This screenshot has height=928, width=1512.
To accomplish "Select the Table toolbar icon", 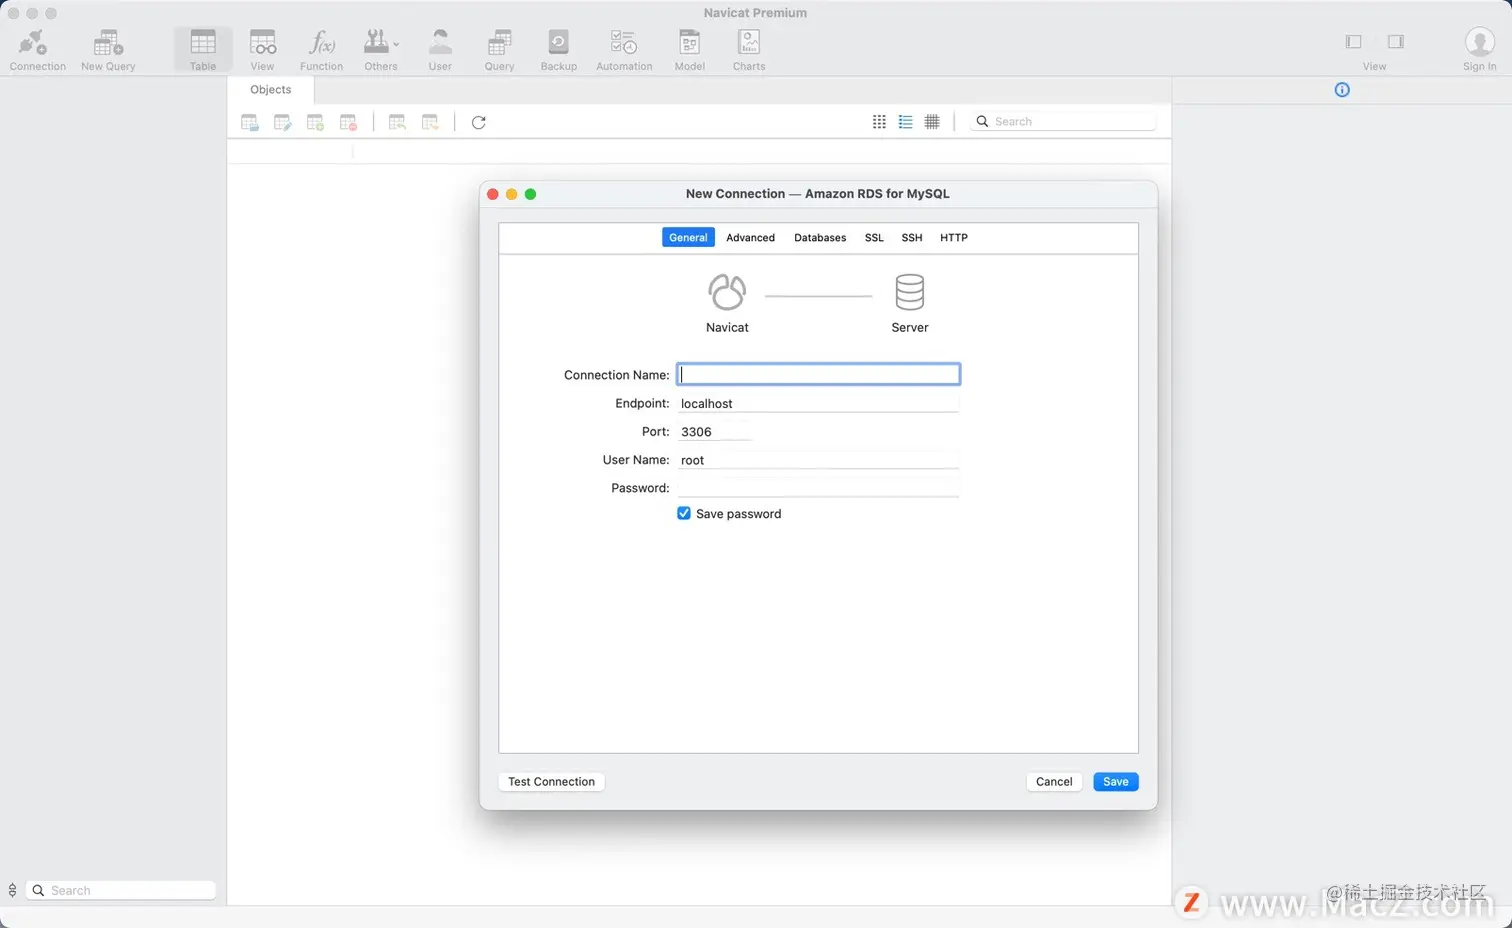I will [203, 43].
